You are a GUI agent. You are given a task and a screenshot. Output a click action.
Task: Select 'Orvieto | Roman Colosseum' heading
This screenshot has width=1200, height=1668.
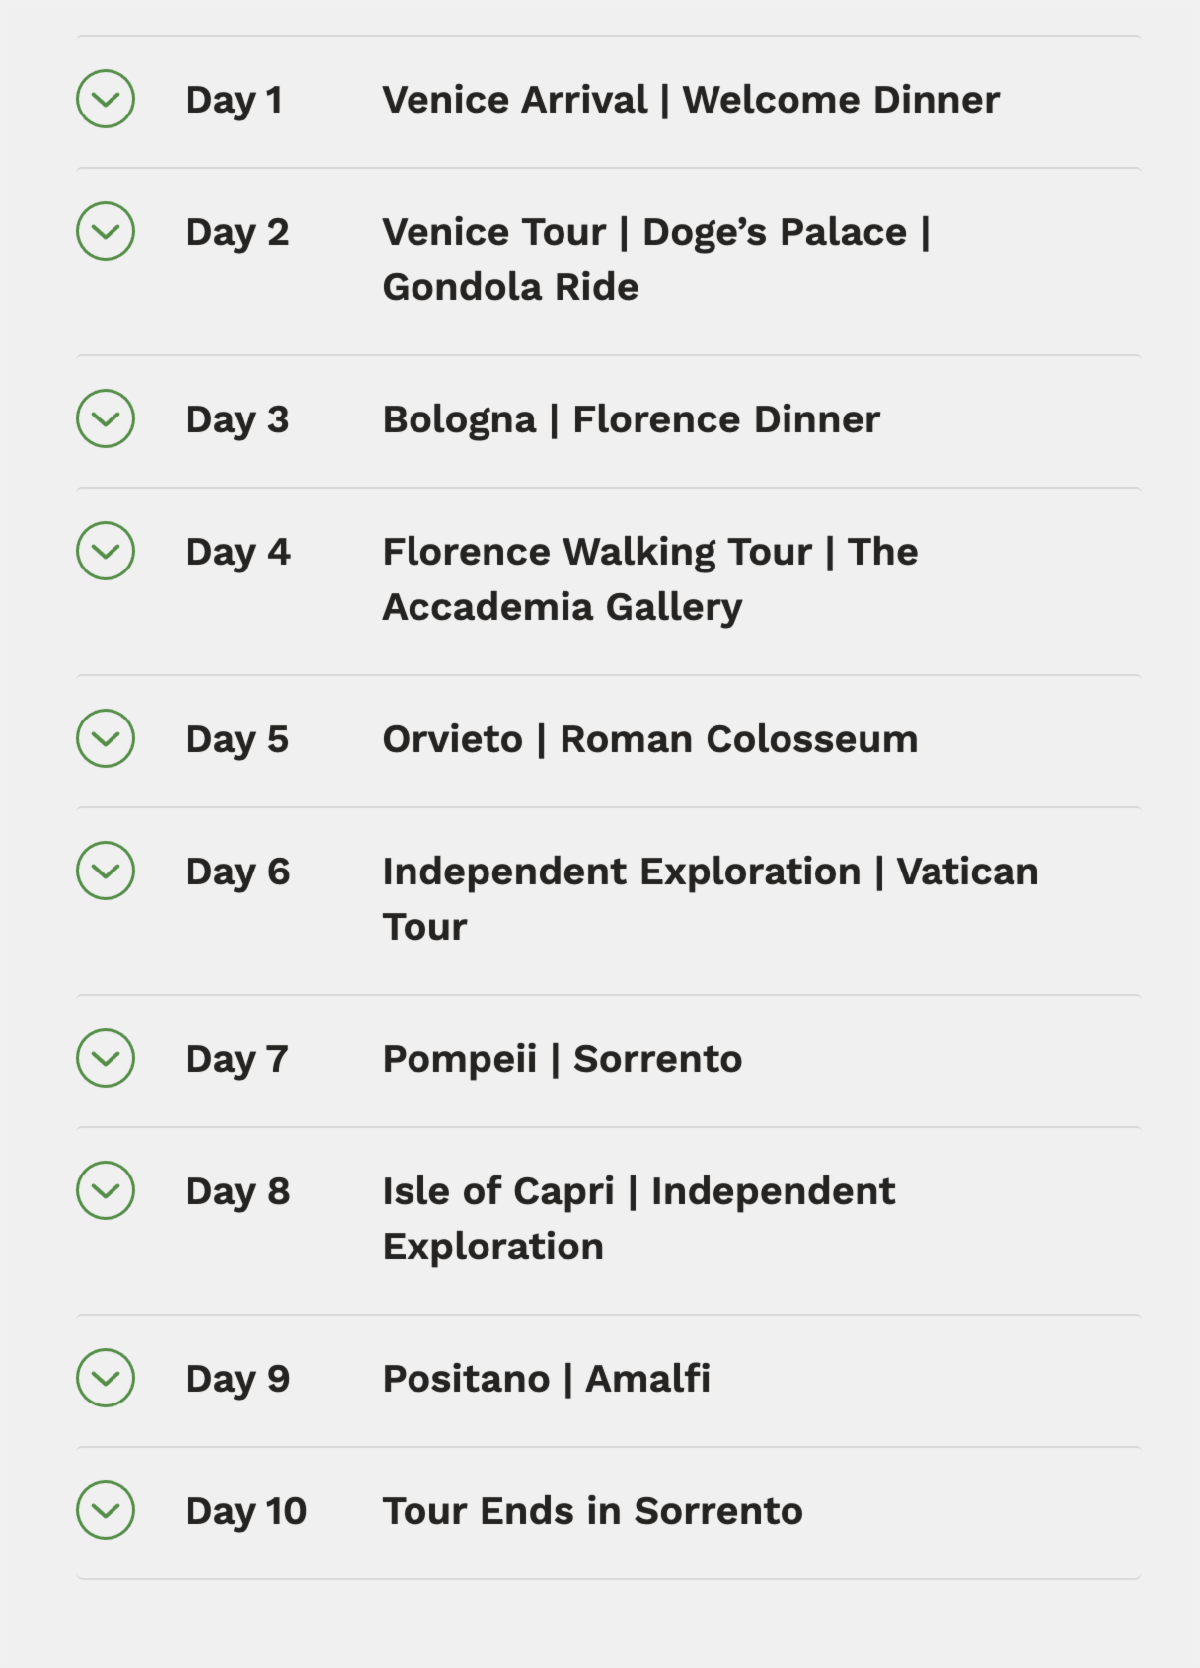point(650,740)
